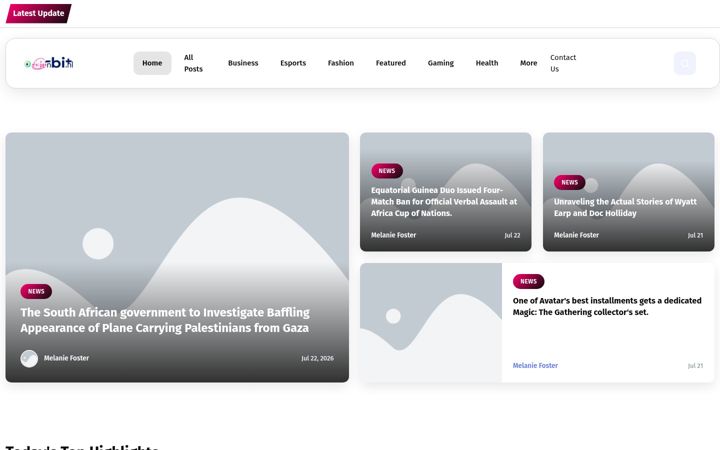Click NEWS badge on Avatar post
This screenshot has height=450, width=720.
click(x=528, y=281)
